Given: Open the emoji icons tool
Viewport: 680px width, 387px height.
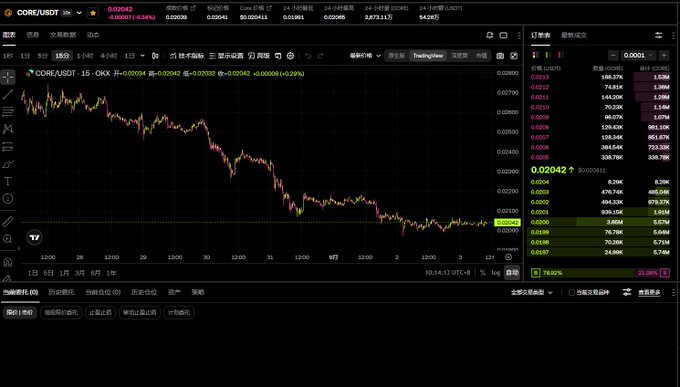Looking at the screenshot, I should (x=8, y=199).
